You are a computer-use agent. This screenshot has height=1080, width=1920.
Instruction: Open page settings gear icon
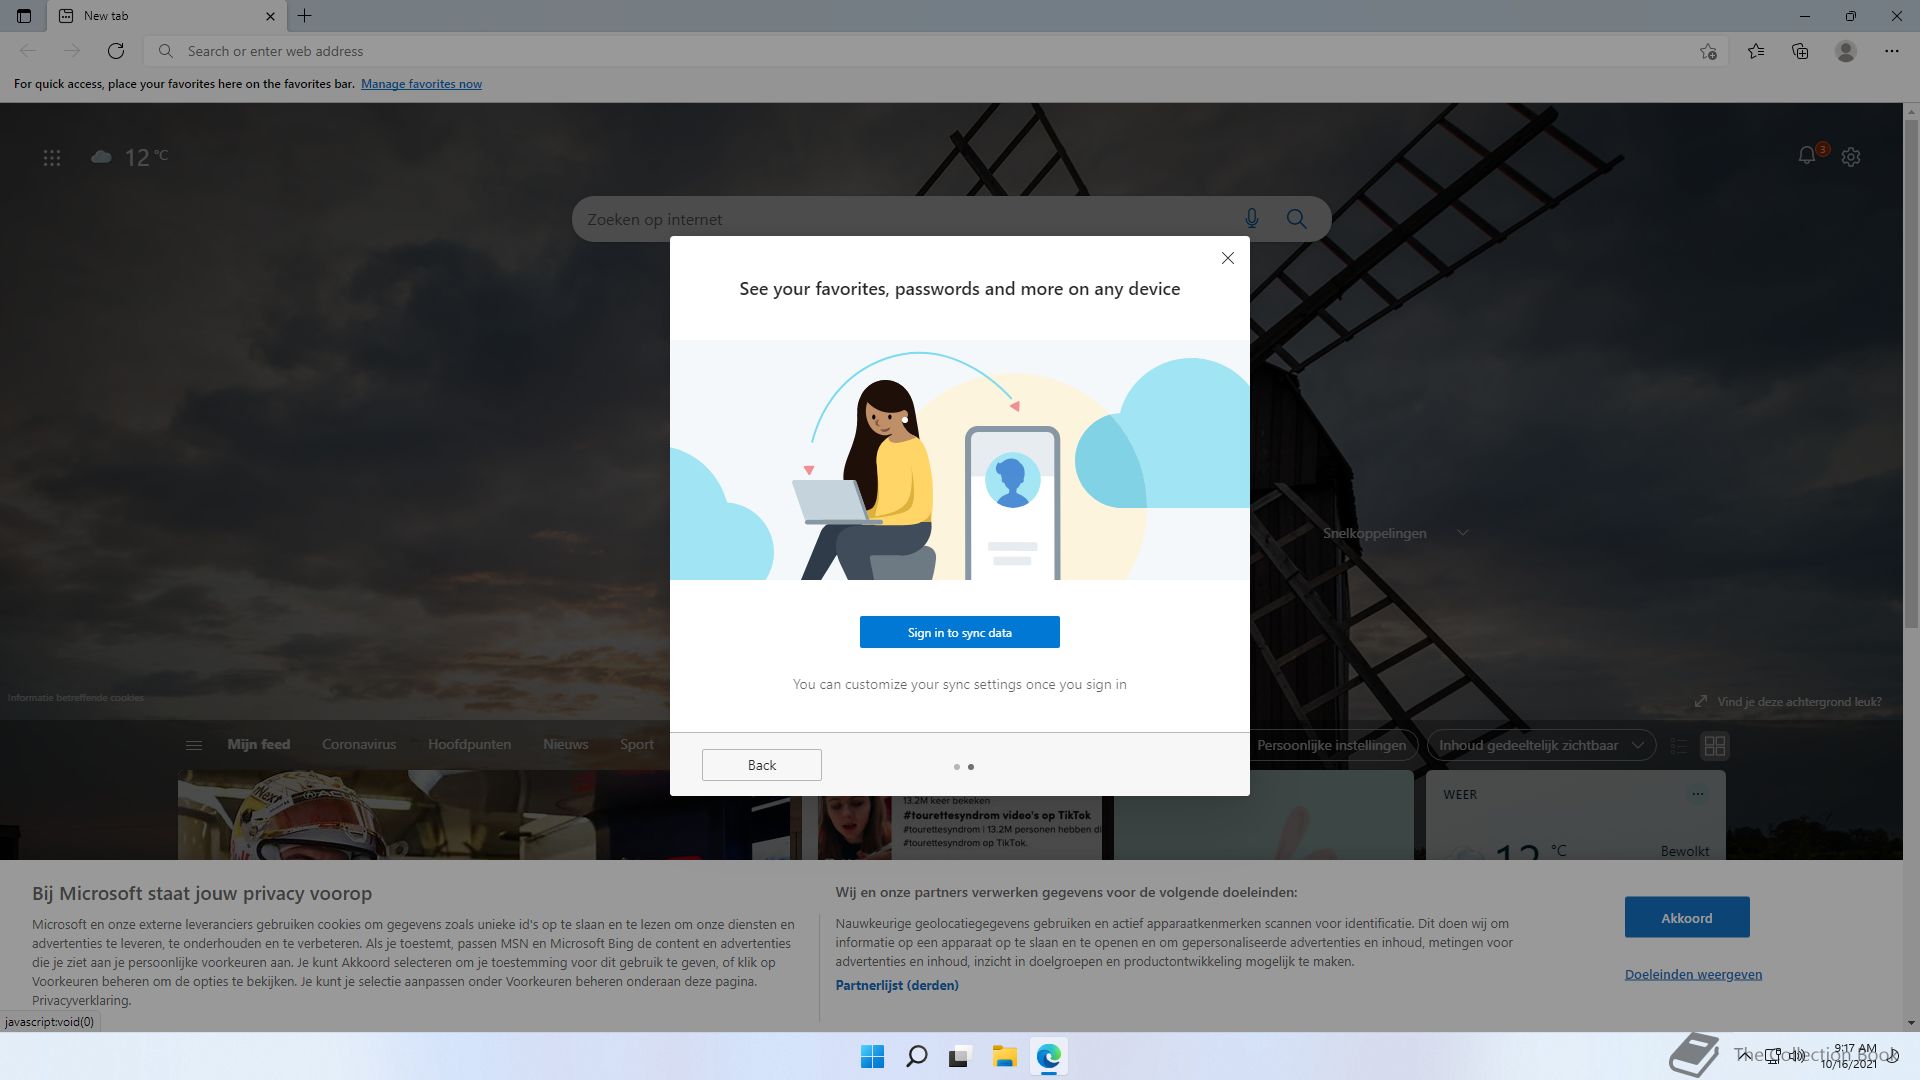(x=1851, y=157)
